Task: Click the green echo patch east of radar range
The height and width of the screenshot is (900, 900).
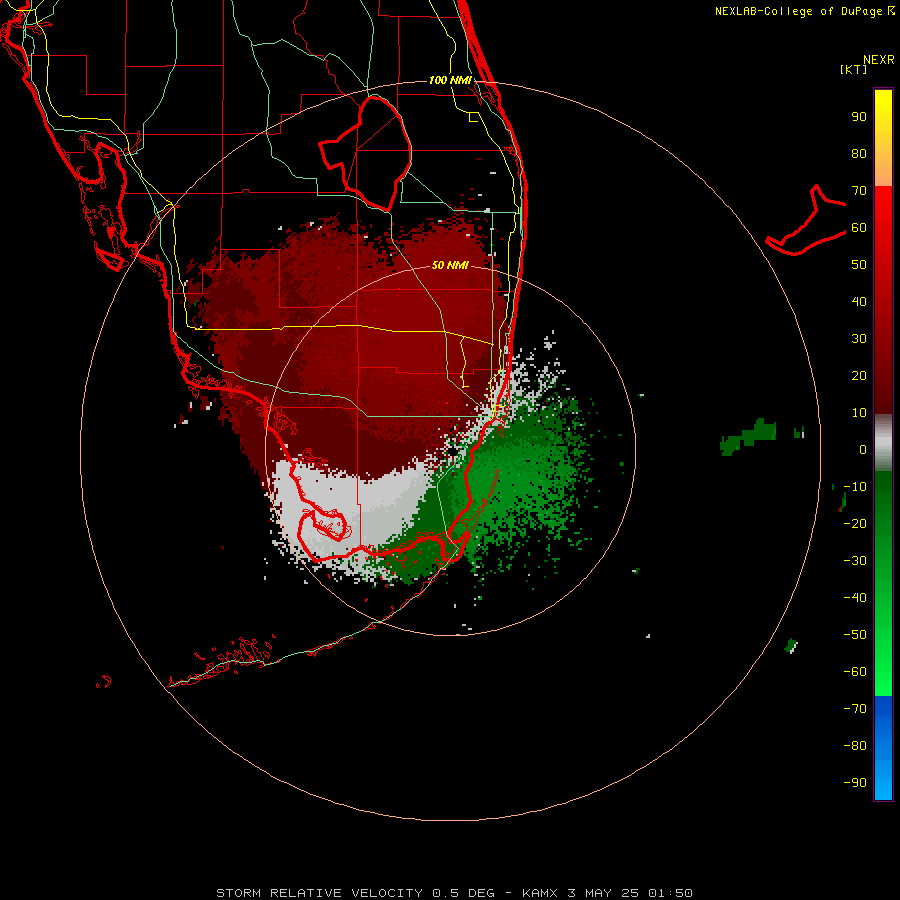Action: [748, 437]
